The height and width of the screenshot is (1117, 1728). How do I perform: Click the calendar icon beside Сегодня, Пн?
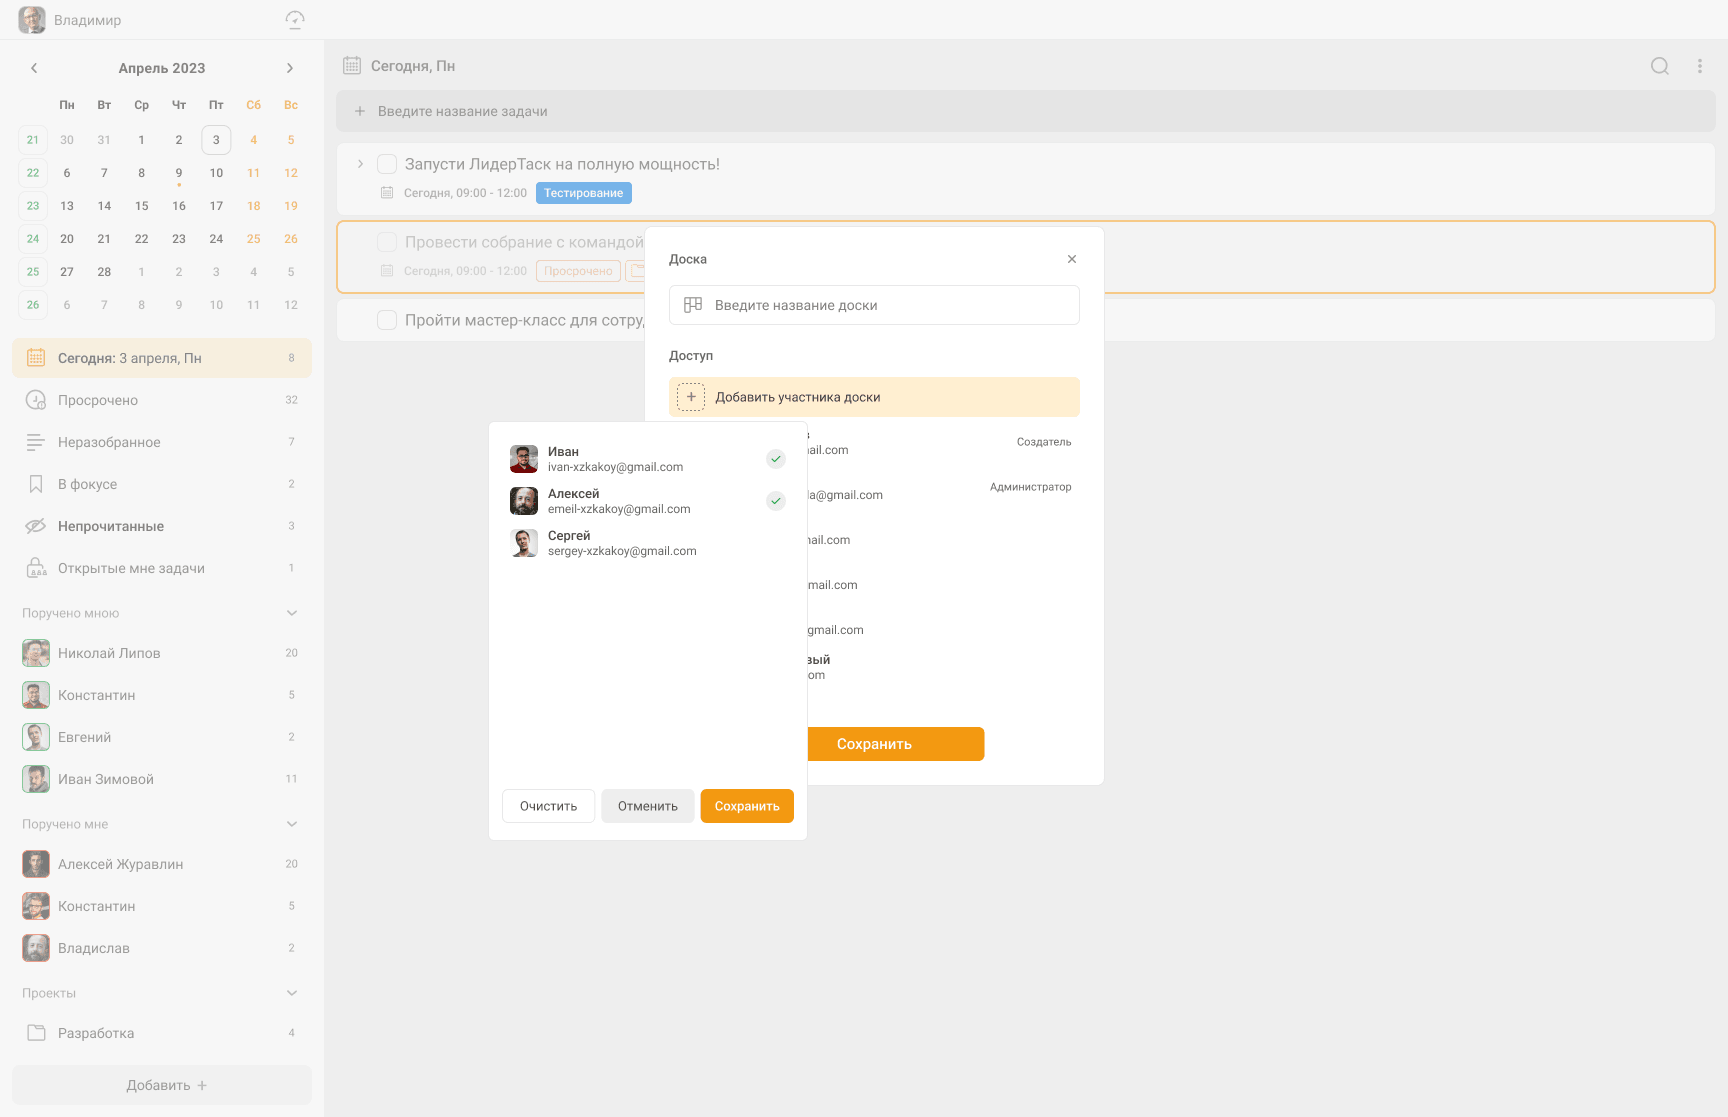(x=352, y=66)
